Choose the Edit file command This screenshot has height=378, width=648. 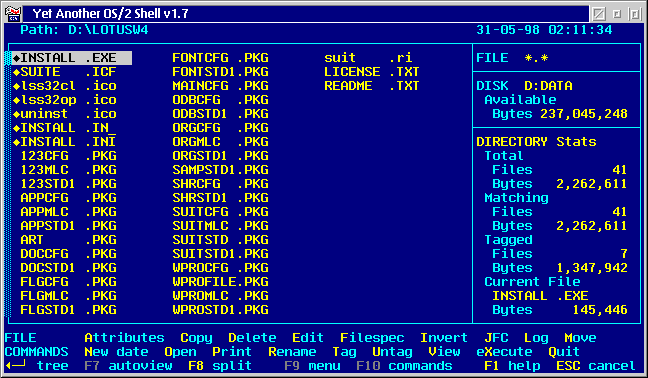pyautogui.click(x=308, y=338)
